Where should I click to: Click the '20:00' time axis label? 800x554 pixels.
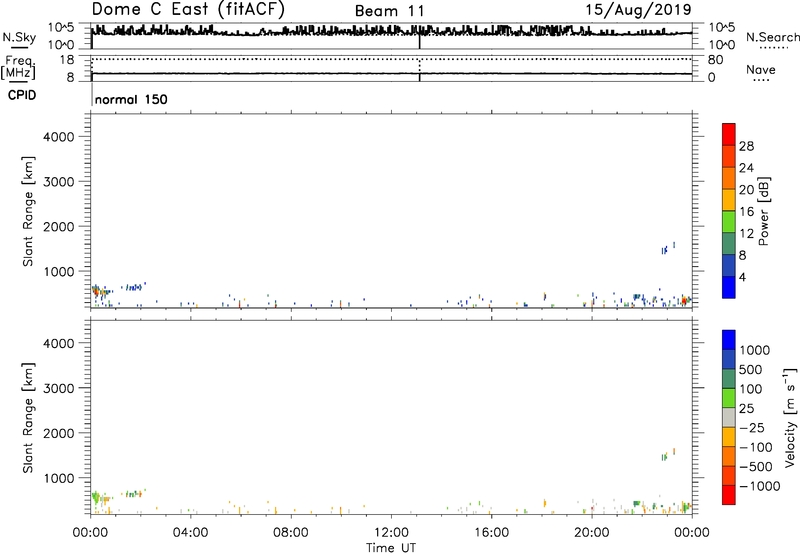point(592,533)
